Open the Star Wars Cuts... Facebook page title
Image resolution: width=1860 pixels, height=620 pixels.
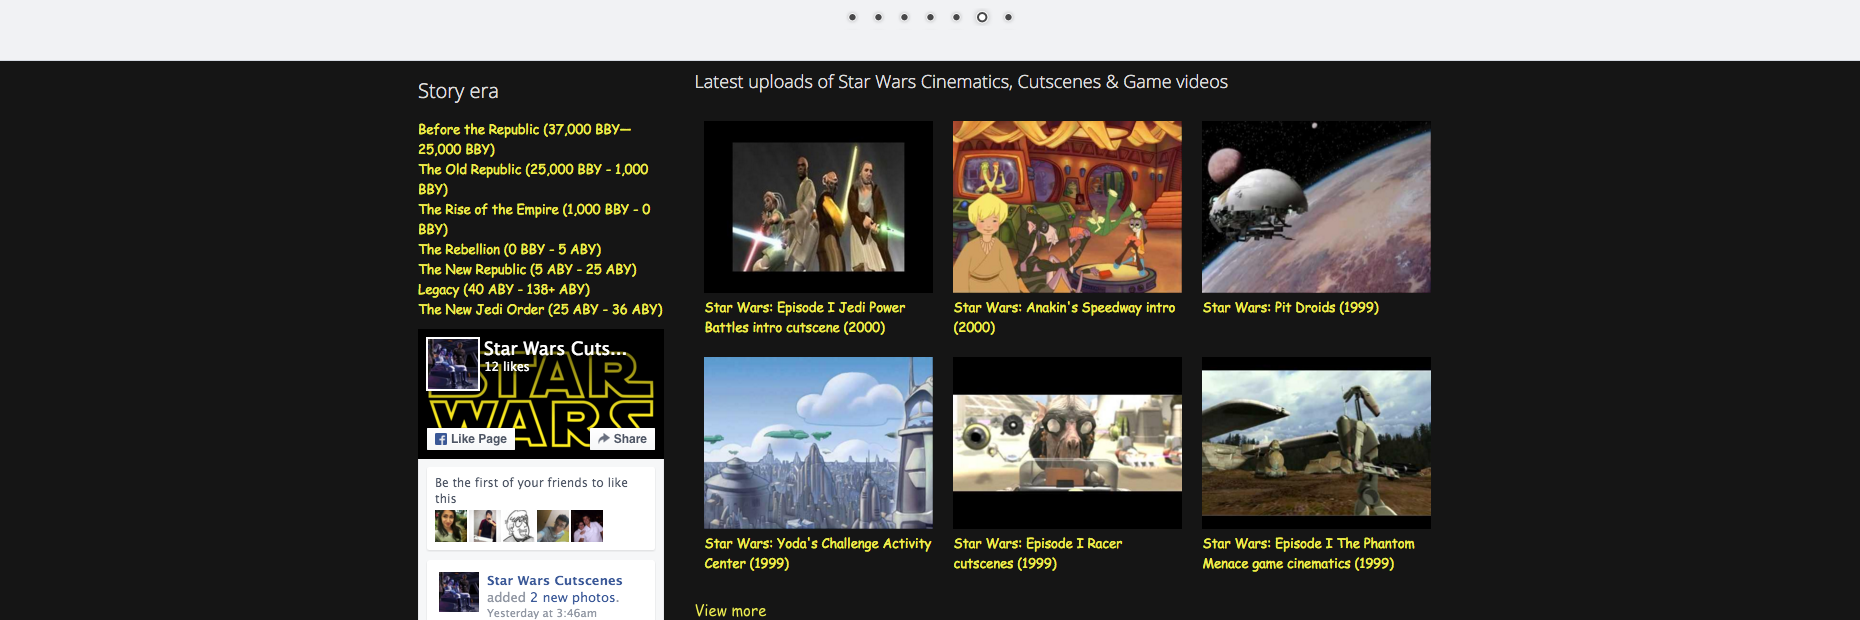[x=555, y=348]
